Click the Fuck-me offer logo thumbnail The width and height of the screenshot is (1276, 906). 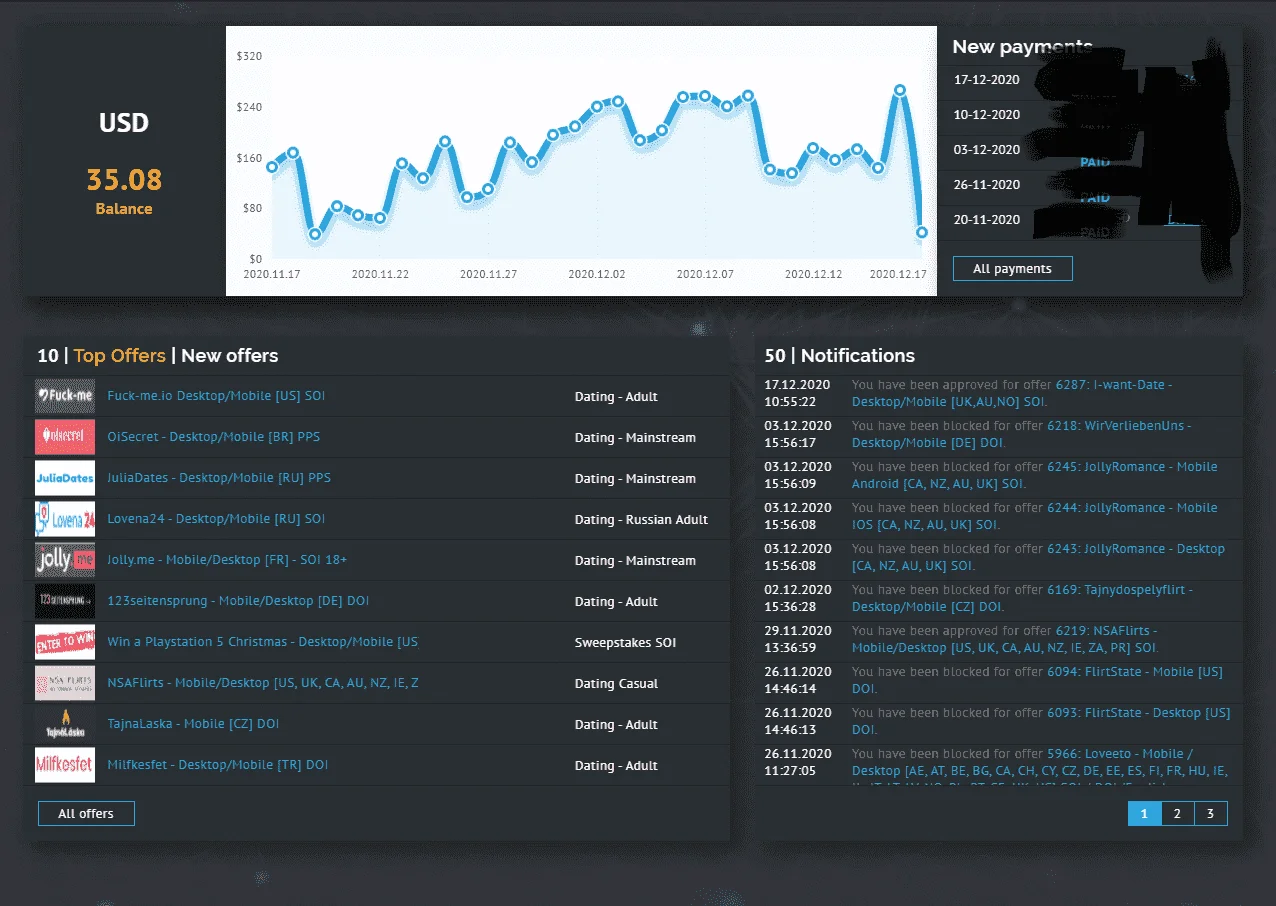click(65, 396)
